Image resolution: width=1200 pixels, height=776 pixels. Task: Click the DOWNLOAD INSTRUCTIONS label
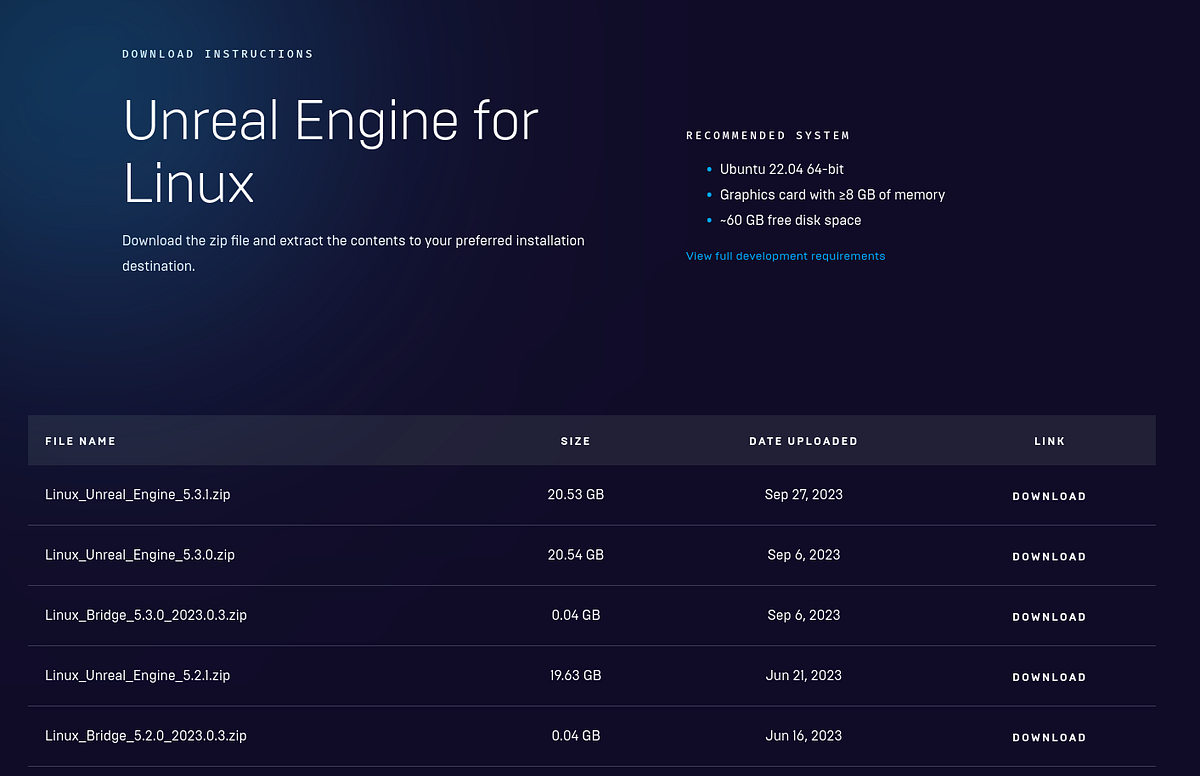[217, 54]
